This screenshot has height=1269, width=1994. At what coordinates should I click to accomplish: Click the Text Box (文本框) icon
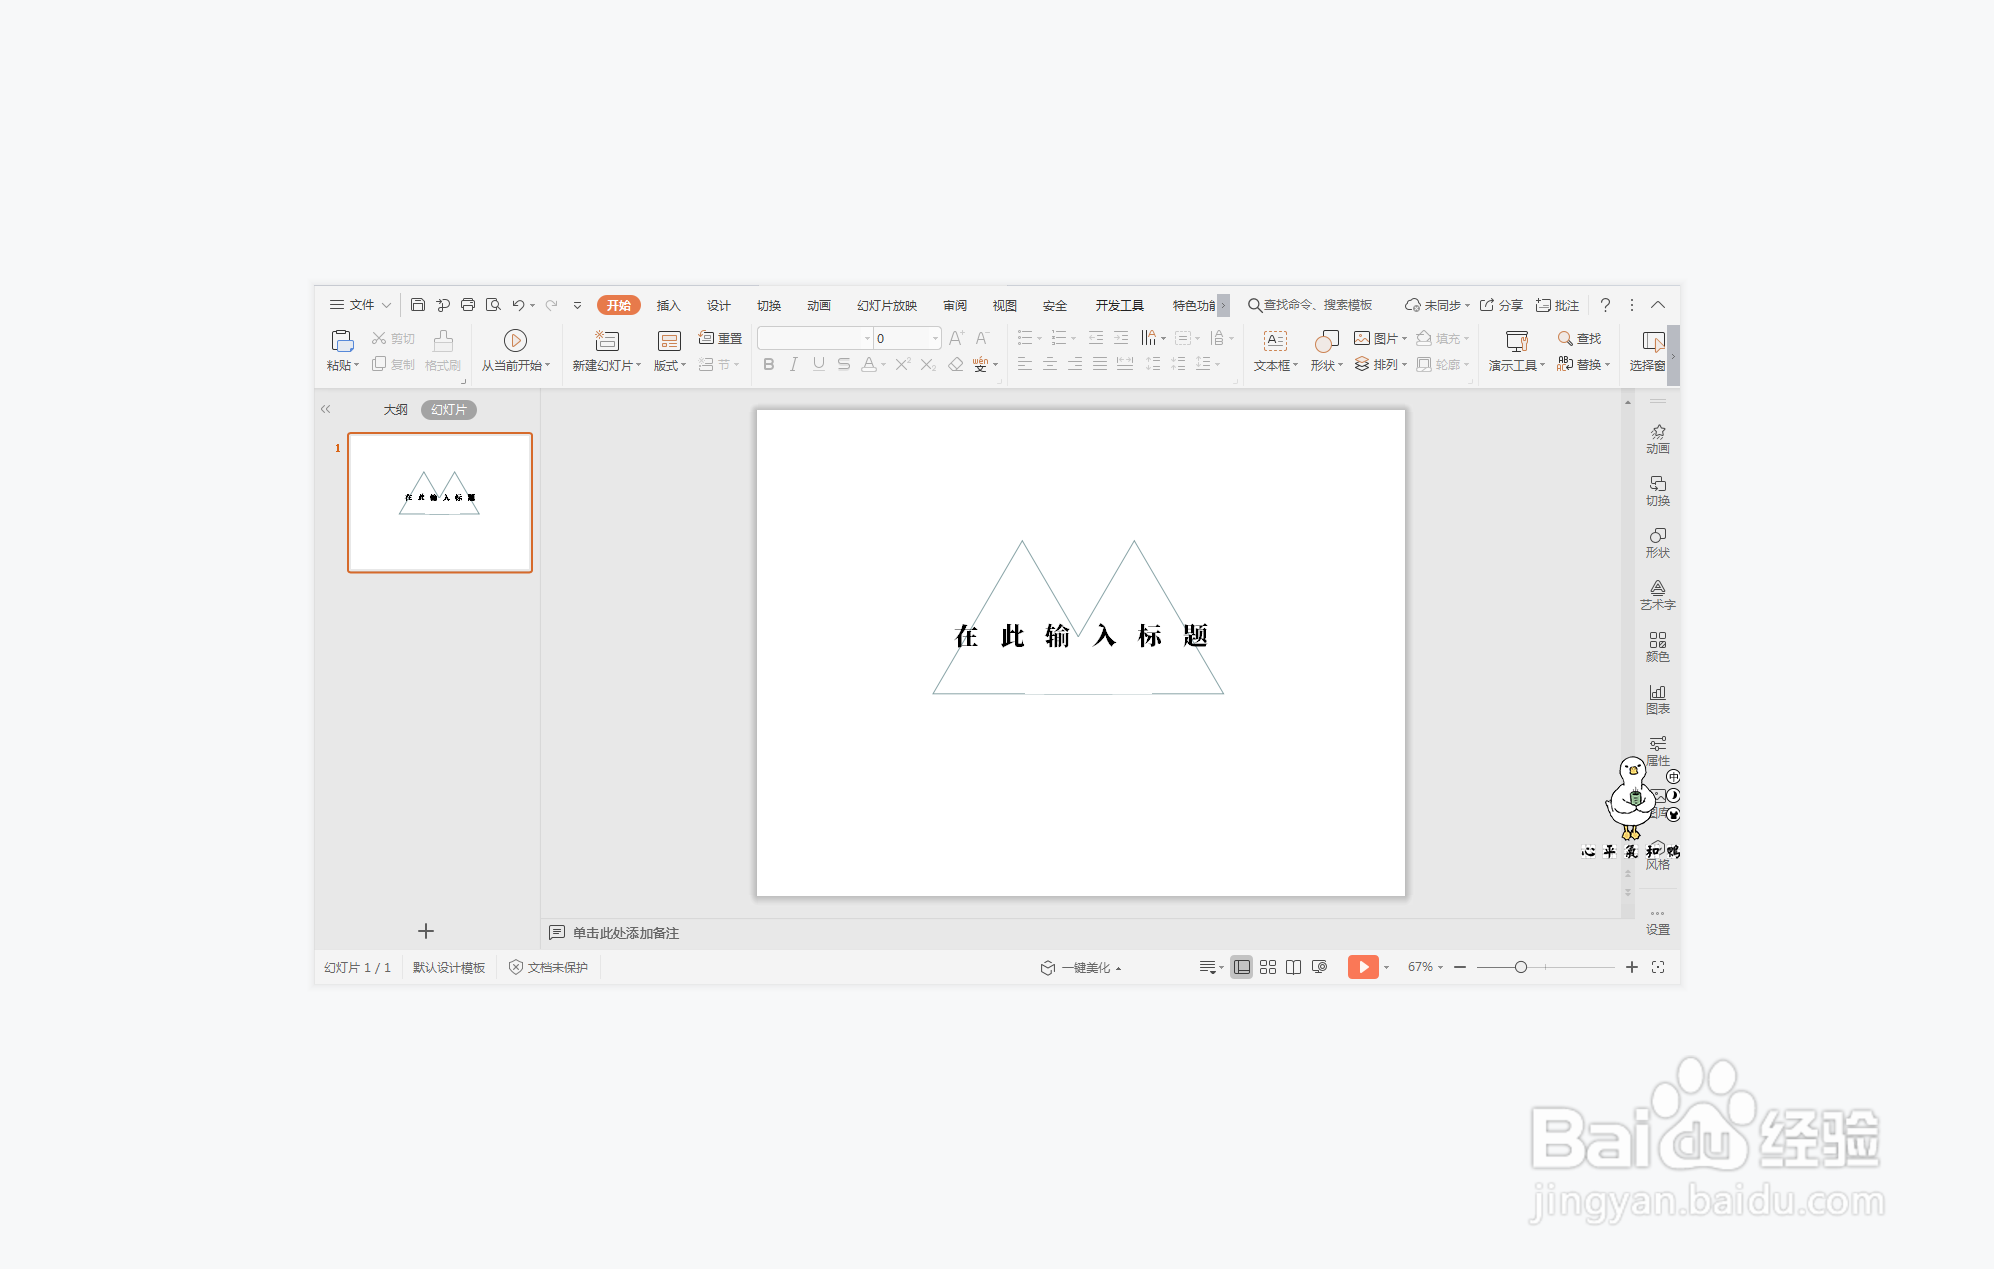click(1275, 341)
